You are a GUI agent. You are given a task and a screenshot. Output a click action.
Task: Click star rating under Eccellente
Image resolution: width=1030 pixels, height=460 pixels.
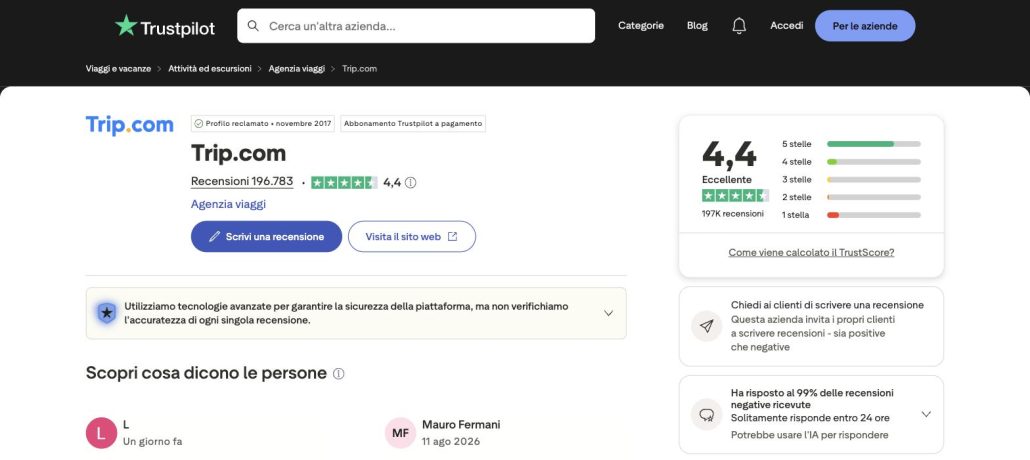(x=735, y=195)
